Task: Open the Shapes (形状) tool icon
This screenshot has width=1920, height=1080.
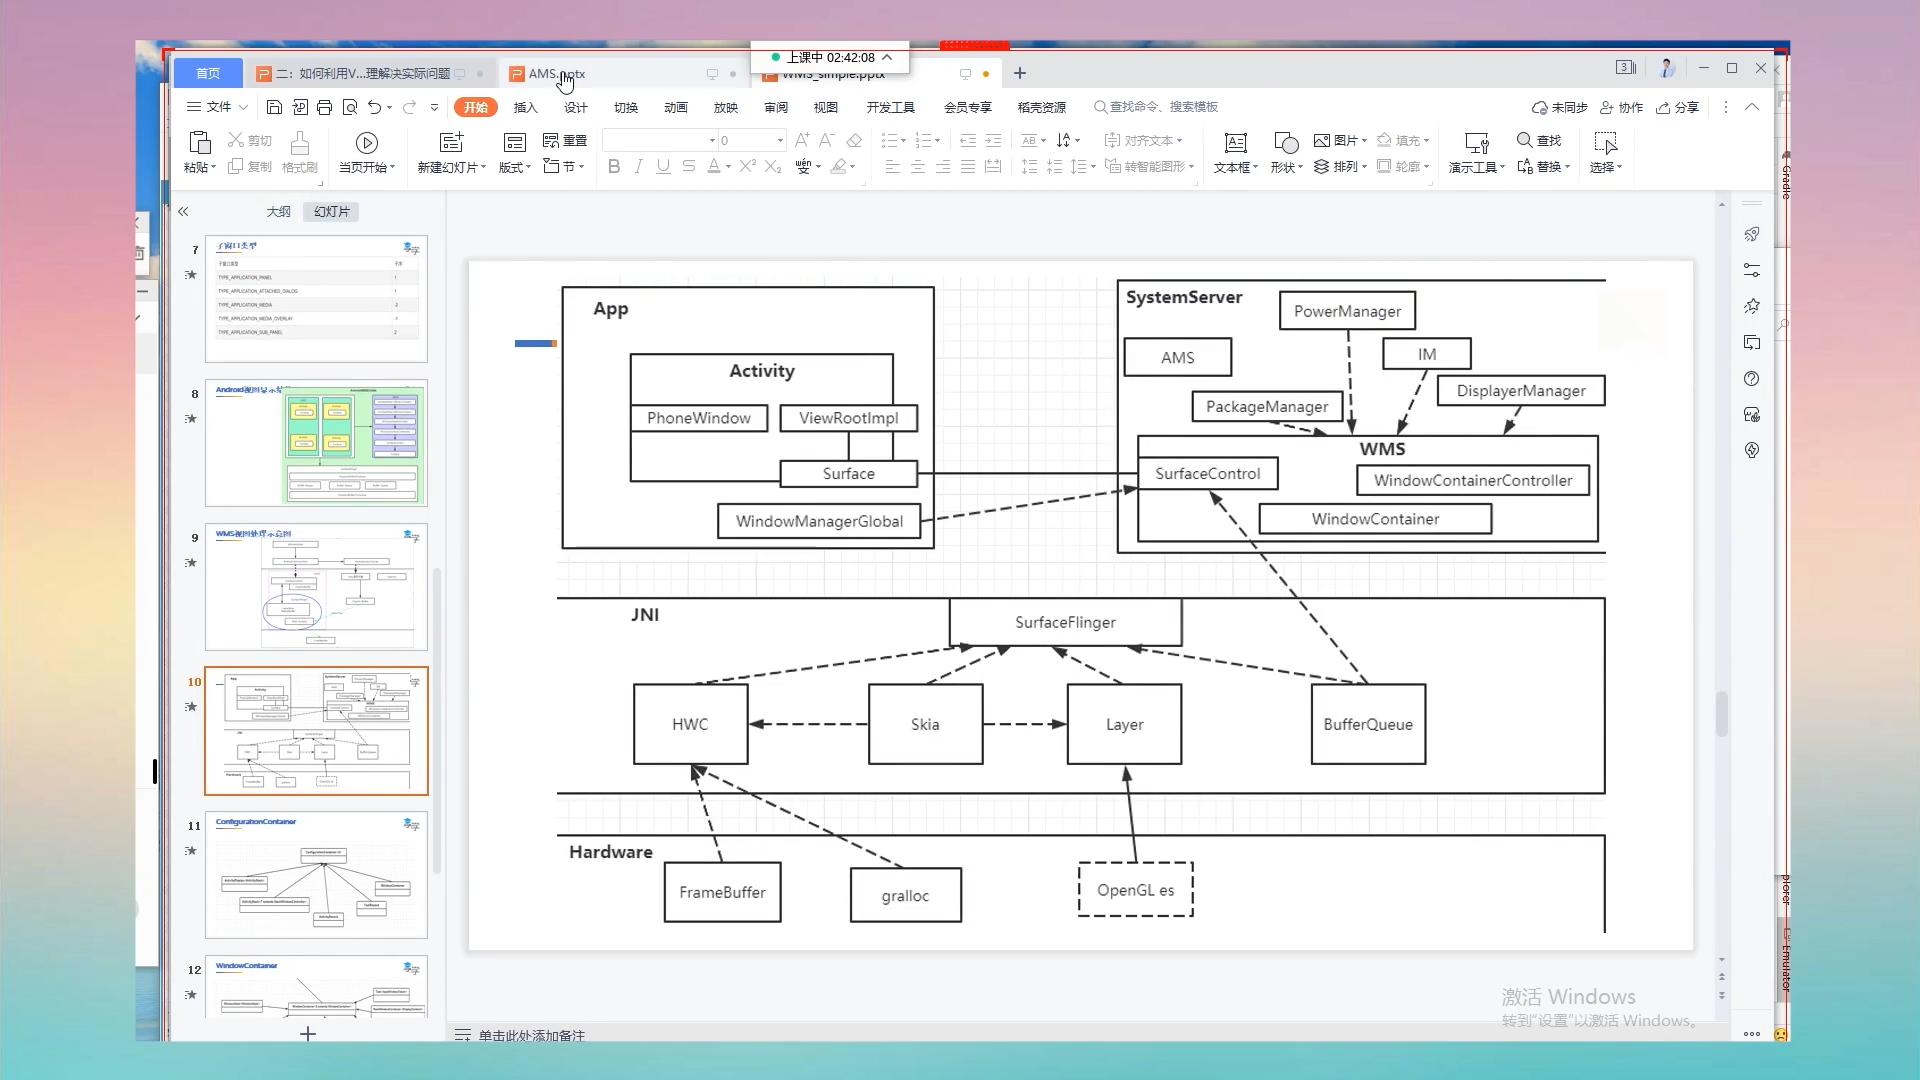Action: click(x=1285, y=143)
